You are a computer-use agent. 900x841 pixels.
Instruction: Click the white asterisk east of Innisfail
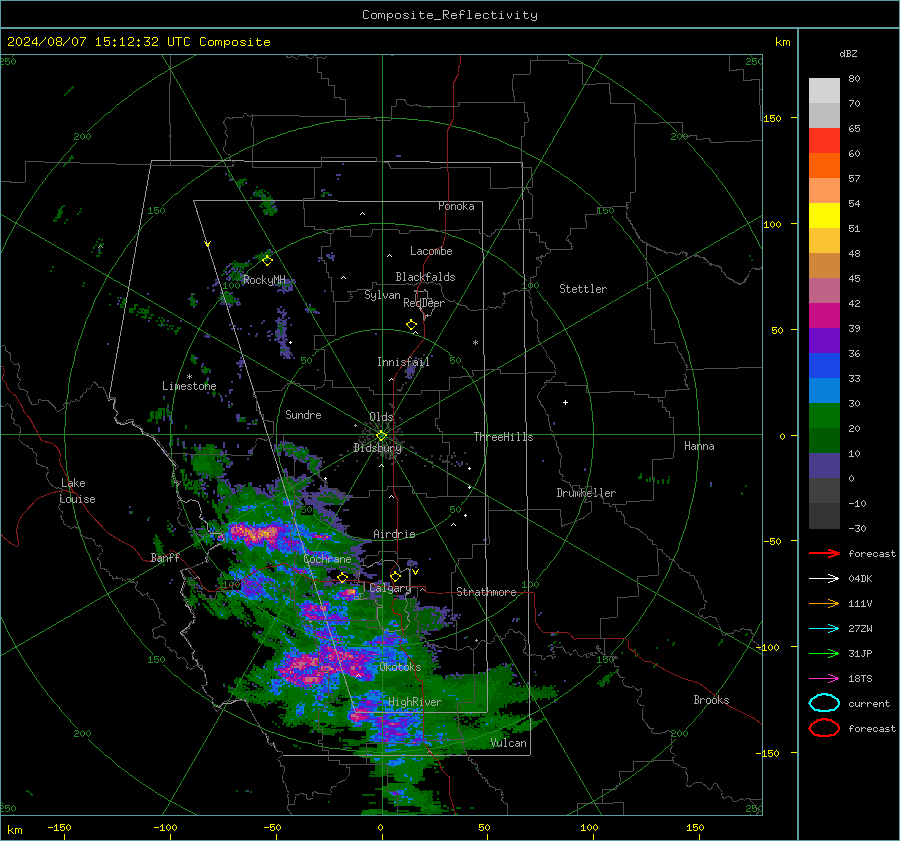pos(475,343)
